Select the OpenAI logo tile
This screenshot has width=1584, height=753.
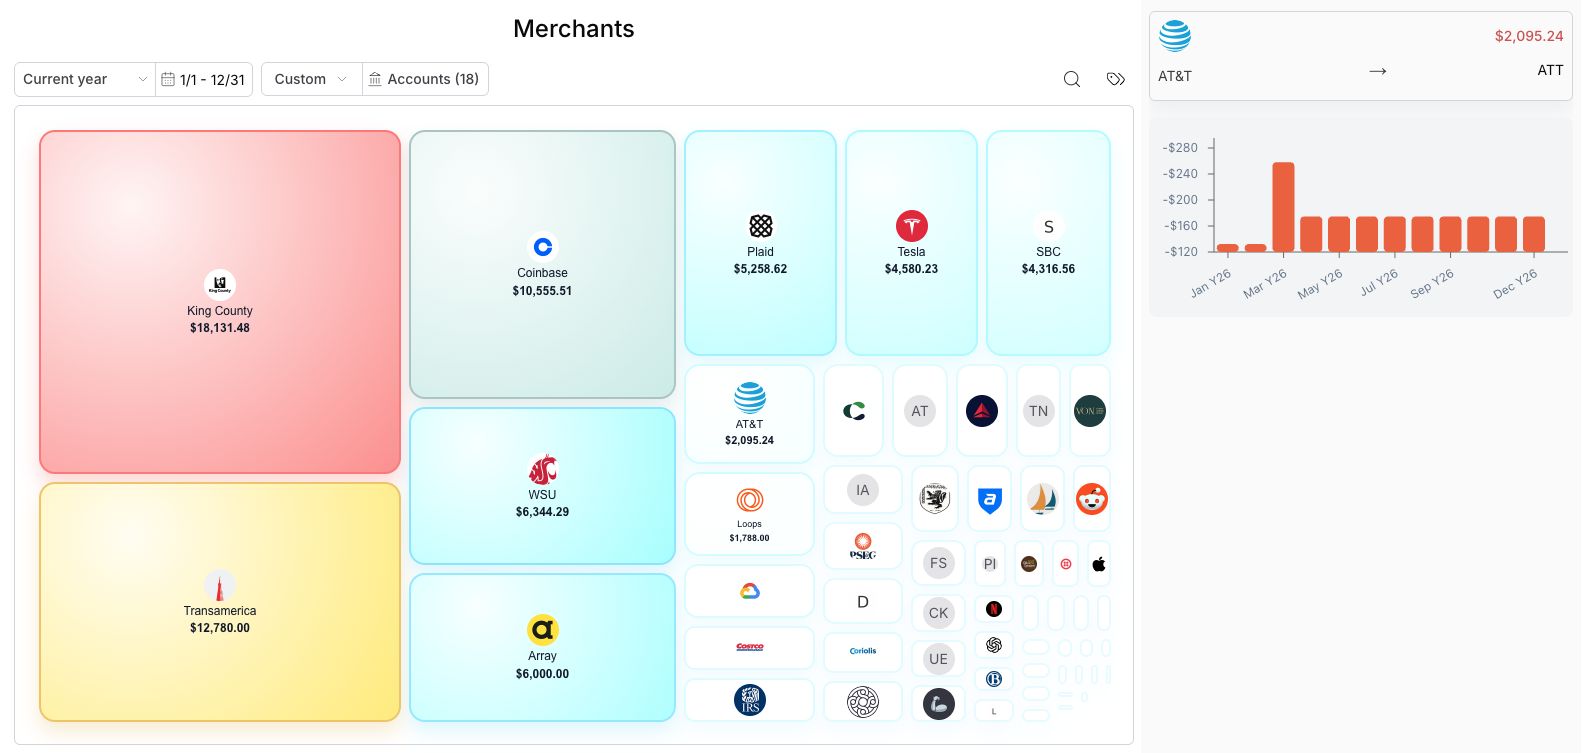(x=994, y=645)
